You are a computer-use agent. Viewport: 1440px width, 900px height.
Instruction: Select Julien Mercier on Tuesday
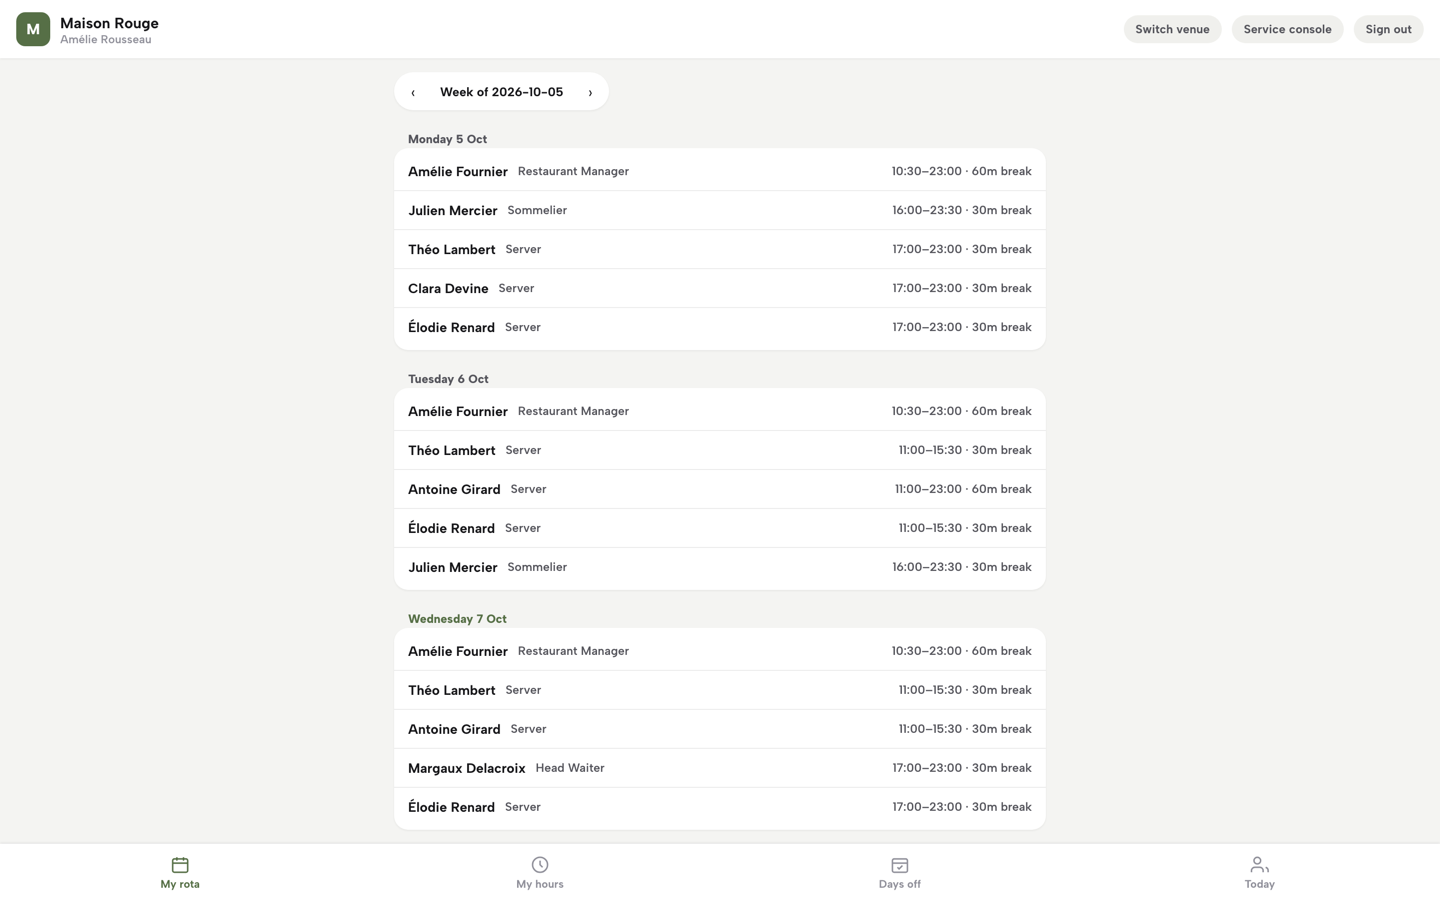(x=720, y=567)
